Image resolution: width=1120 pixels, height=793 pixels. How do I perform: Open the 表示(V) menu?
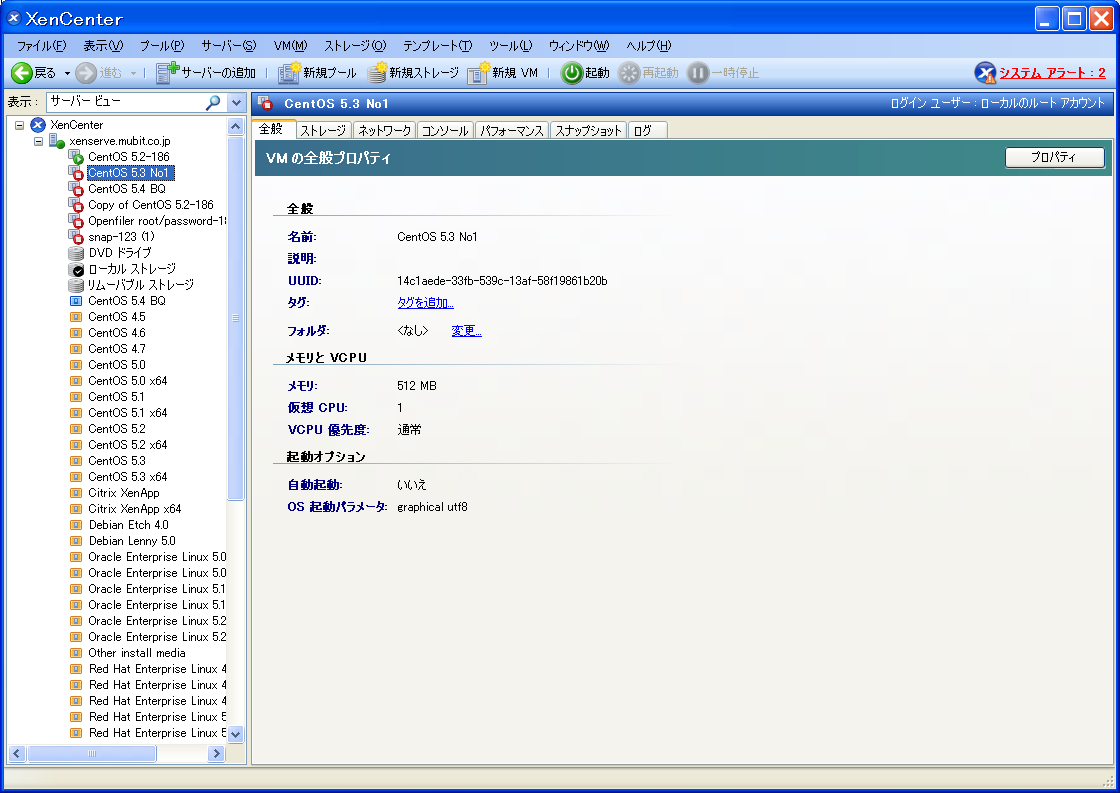click(103, 46)
